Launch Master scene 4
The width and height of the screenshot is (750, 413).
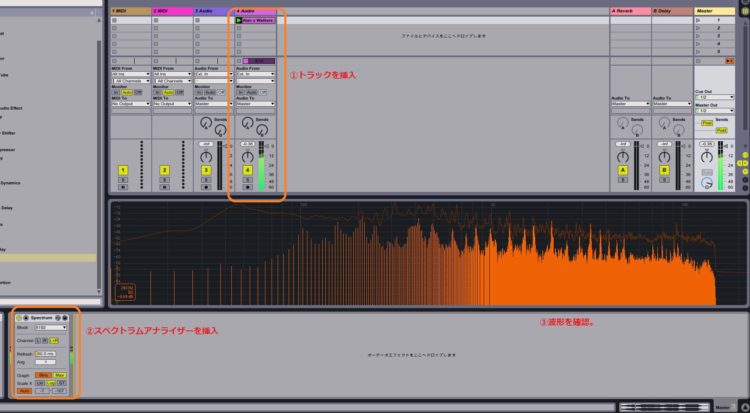coord(698,44)
